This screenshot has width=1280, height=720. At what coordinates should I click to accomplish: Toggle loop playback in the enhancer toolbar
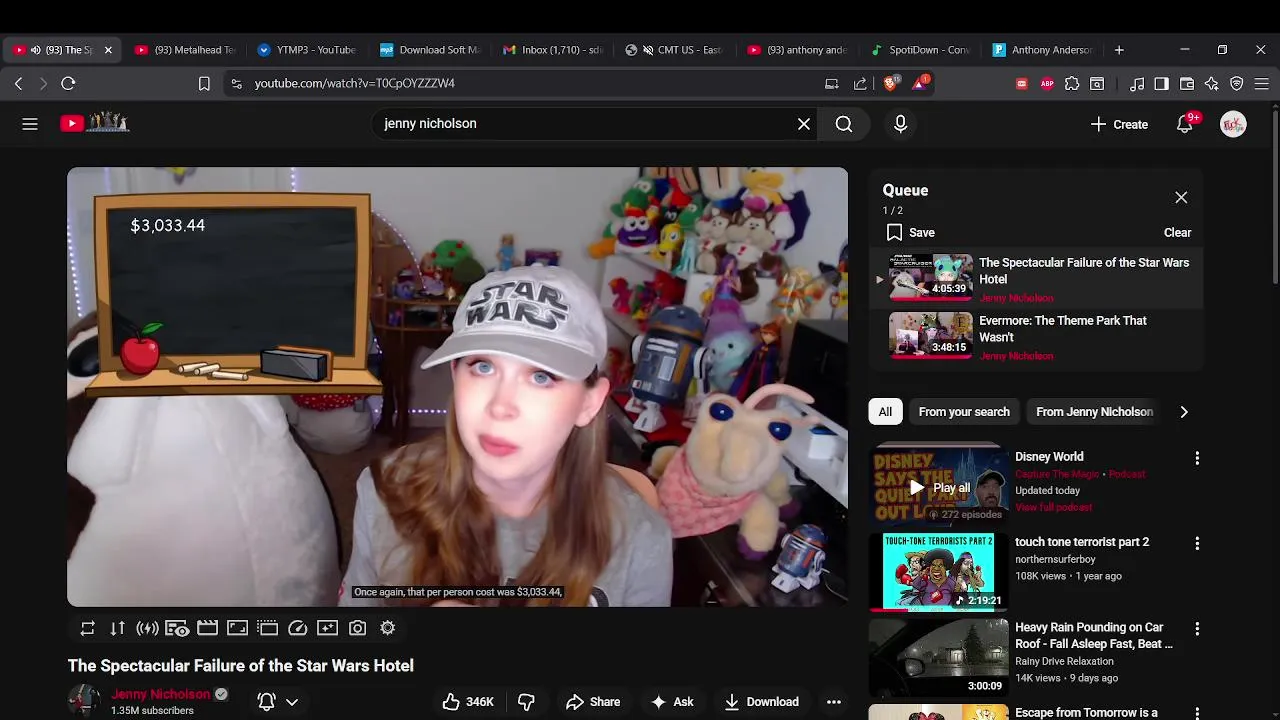[x=88, y=628]
